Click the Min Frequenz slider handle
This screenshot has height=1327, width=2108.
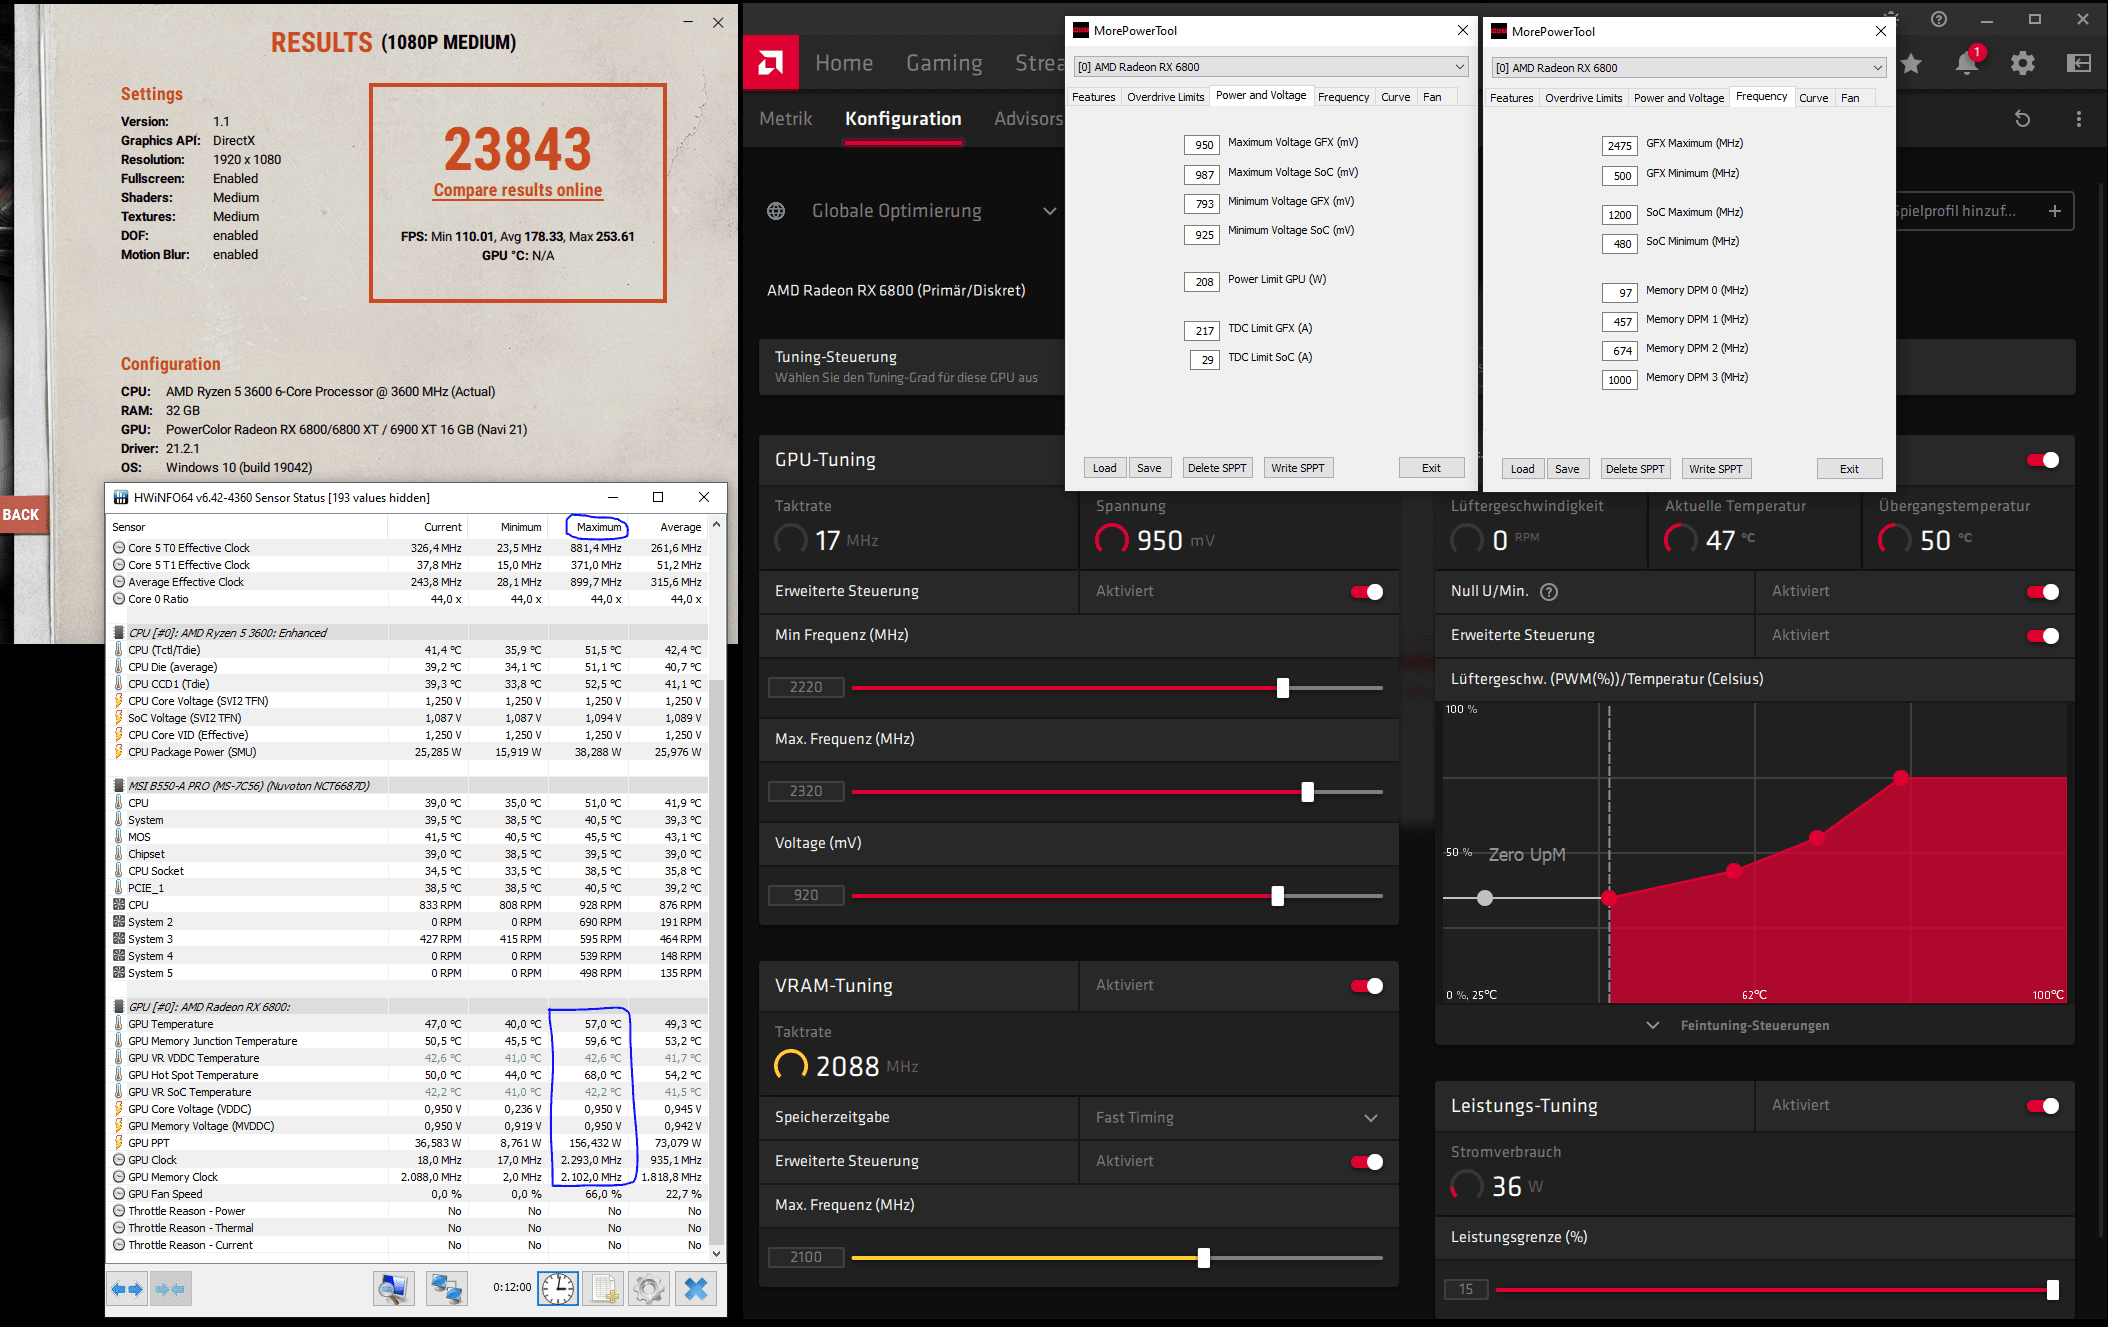point(1283,688)
